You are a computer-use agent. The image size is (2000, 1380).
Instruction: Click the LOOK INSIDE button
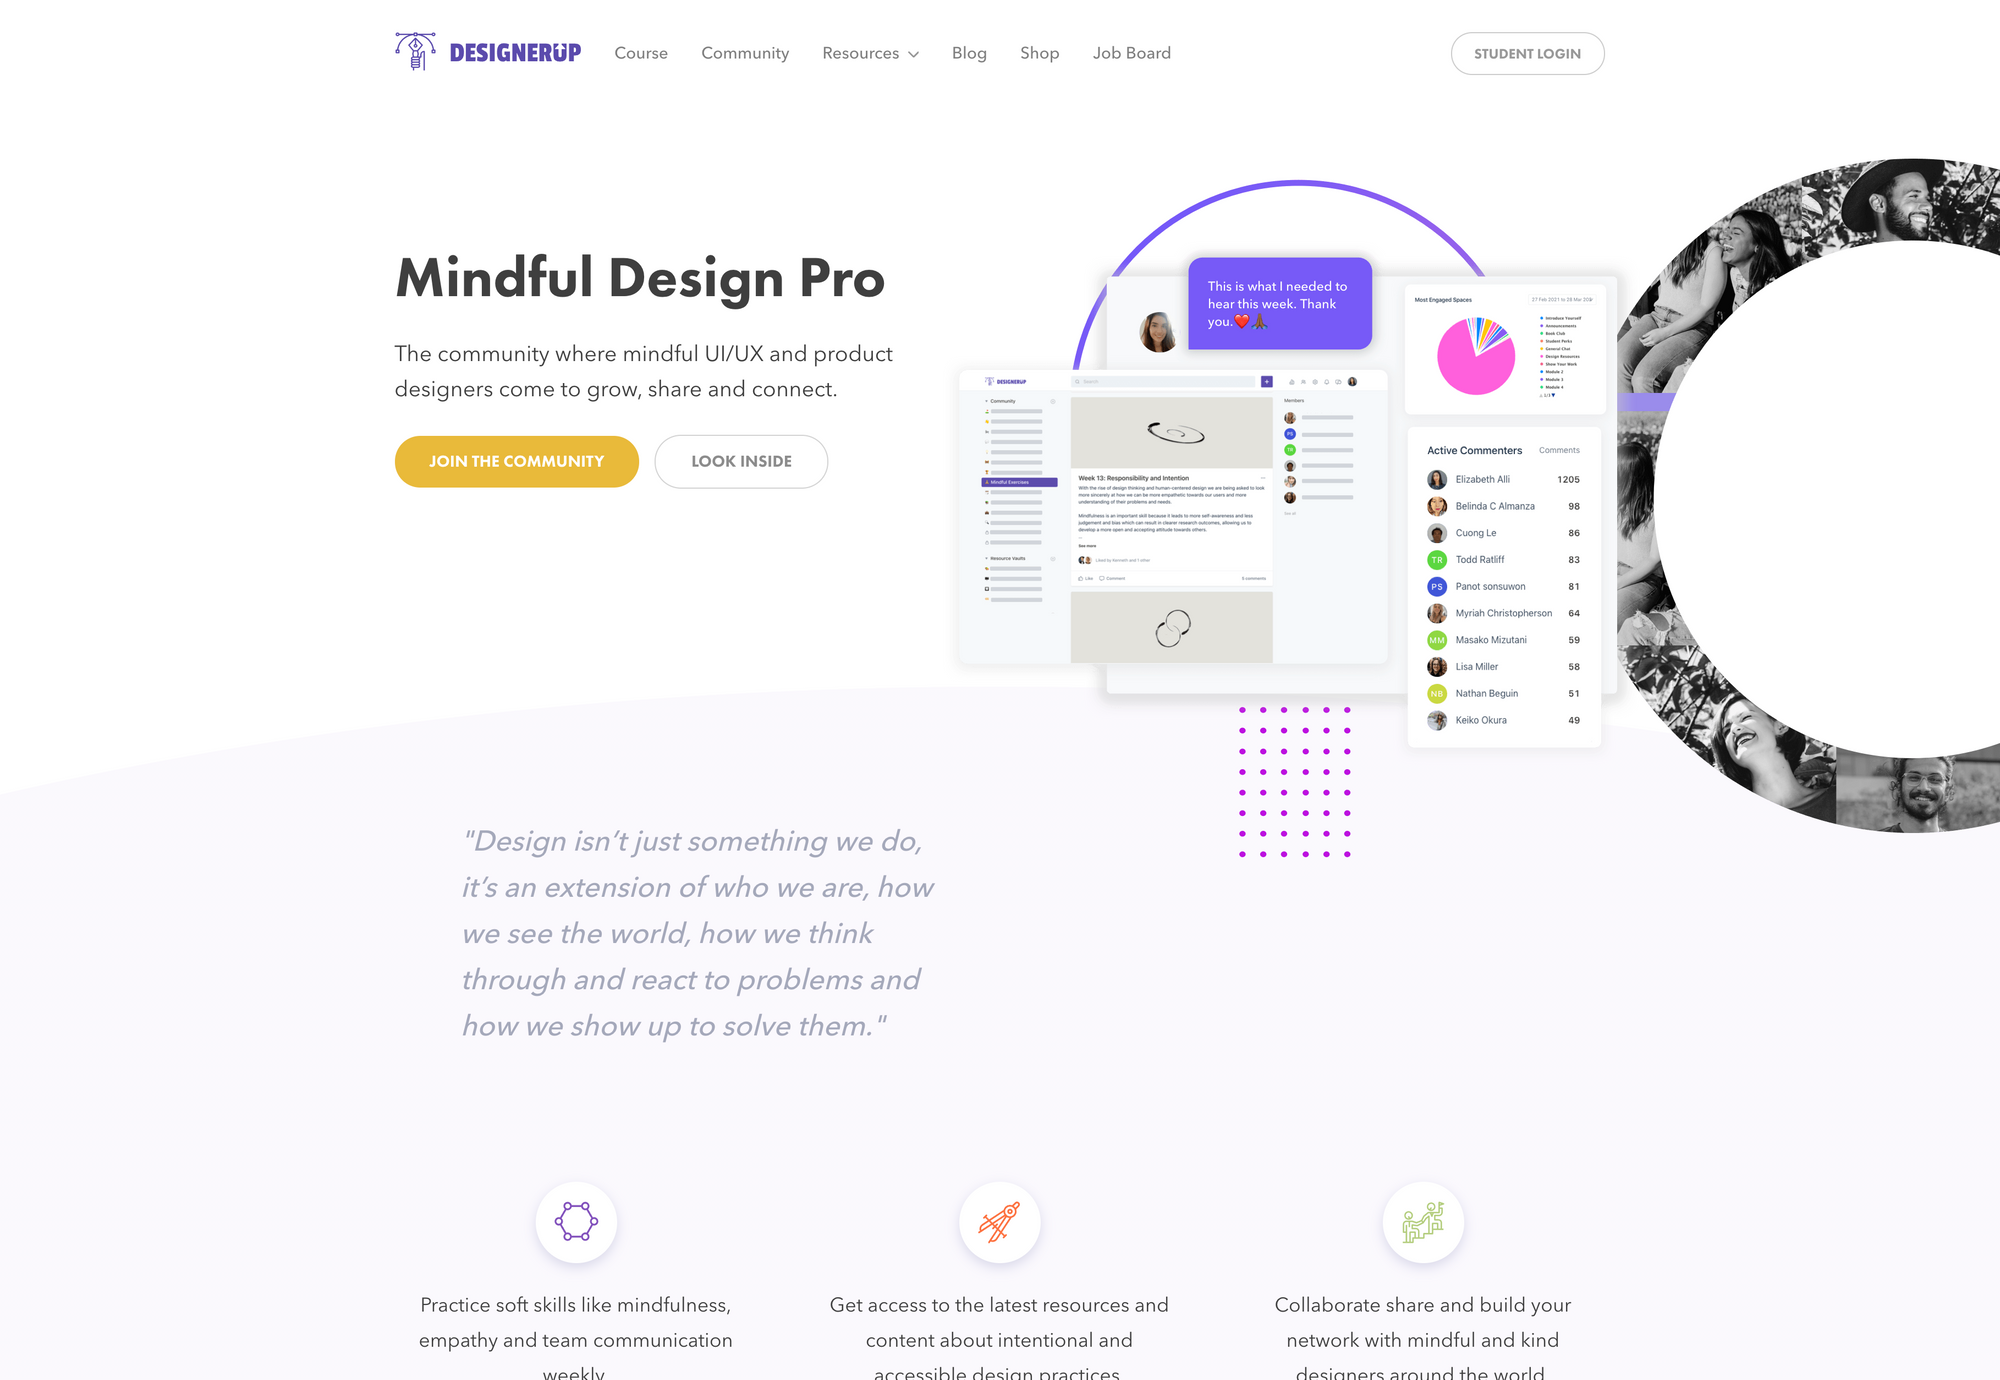tap(742, 461)
